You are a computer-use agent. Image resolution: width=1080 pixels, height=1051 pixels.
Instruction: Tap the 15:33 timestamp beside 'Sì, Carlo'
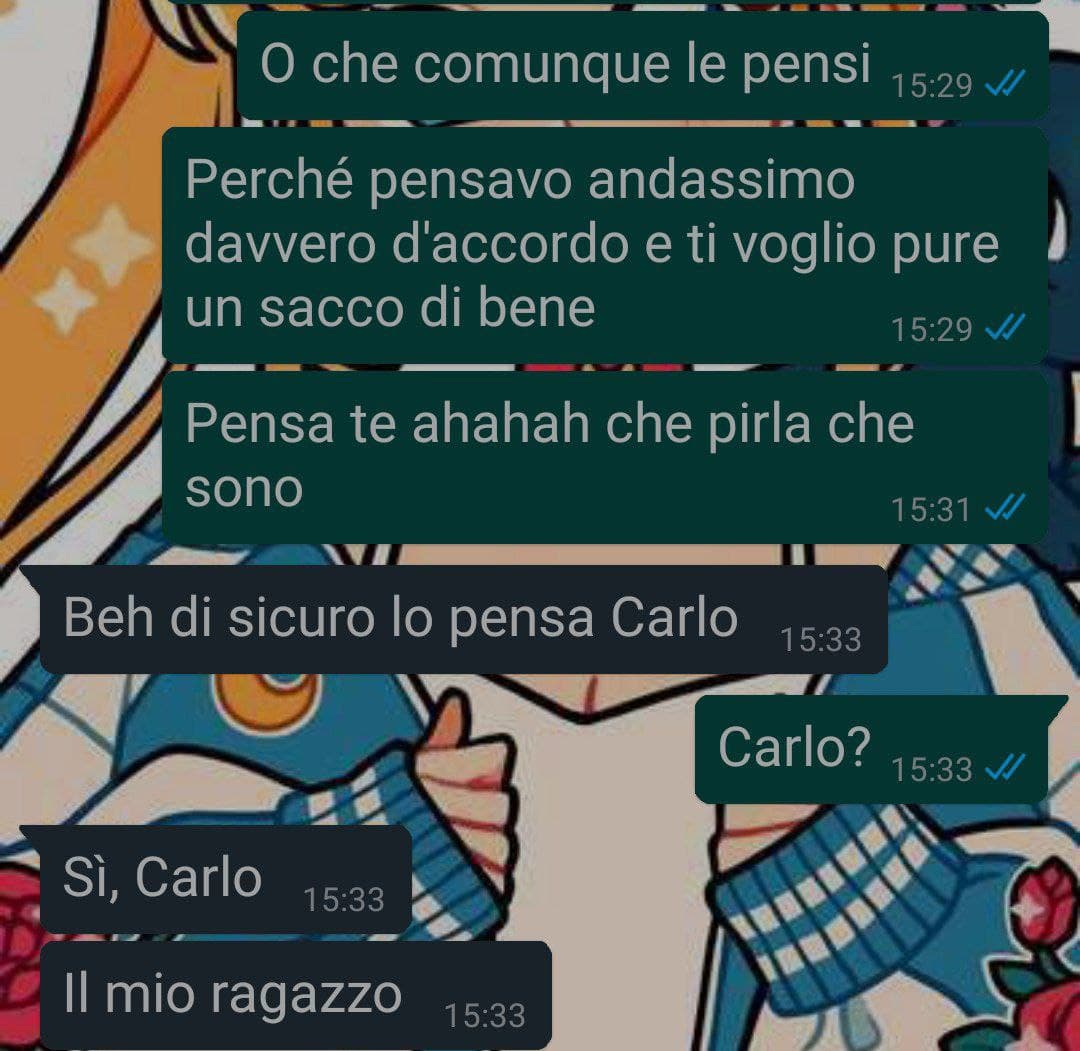[x=344, y=899]
